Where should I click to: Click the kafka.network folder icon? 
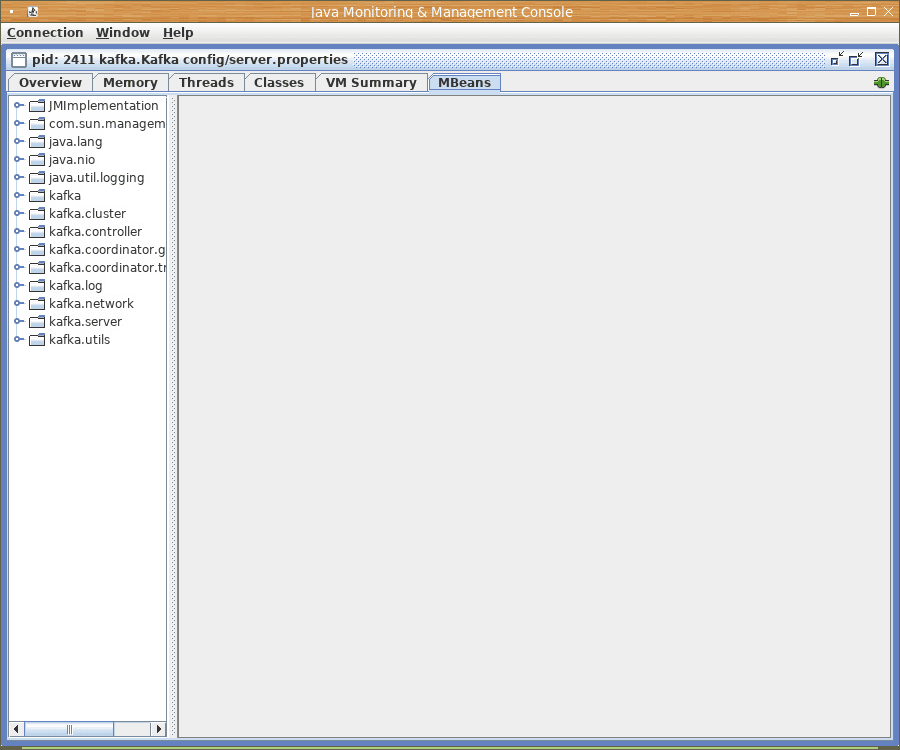coord(37,304)
